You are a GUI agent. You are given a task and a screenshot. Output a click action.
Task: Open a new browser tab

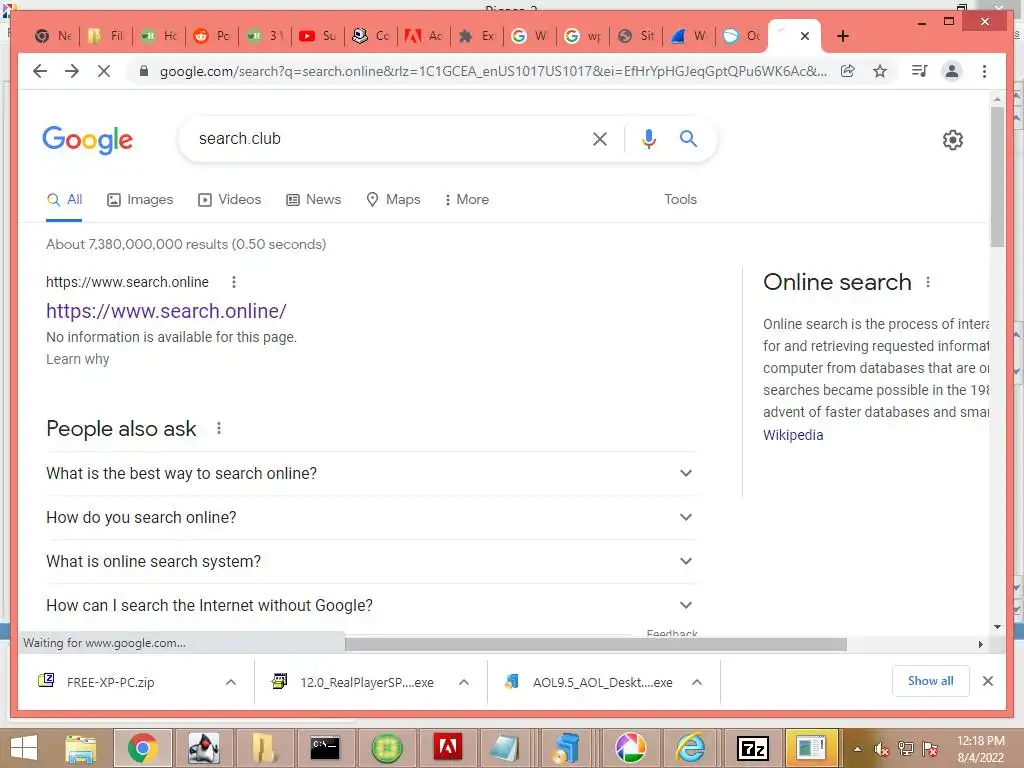842,36
